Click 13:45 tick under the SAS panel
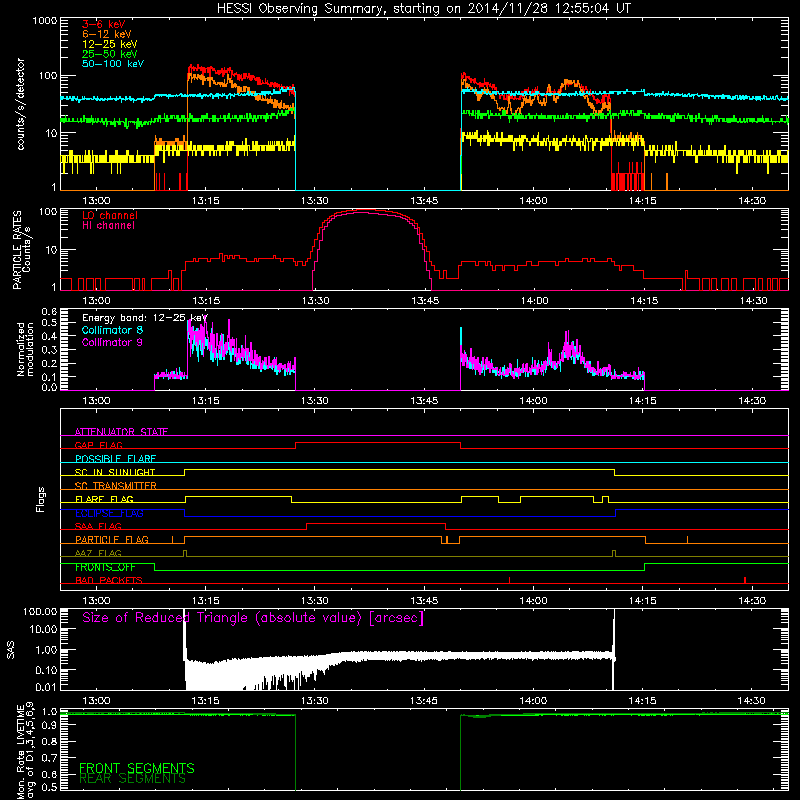Viewport: 800px width, 800px height. coord(423,701)
